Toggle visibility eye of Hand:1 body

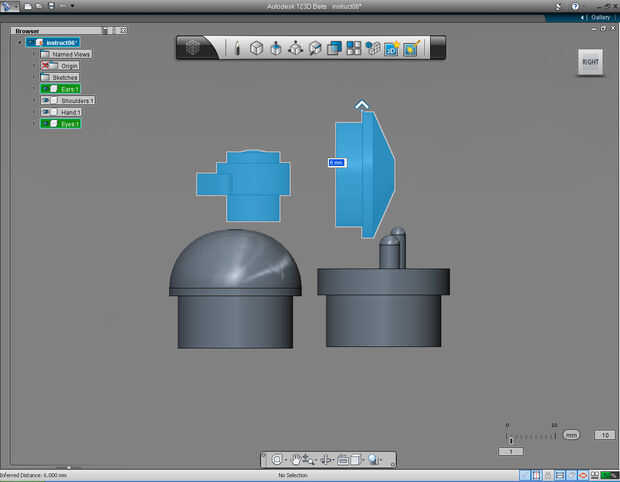pos(46,112)
